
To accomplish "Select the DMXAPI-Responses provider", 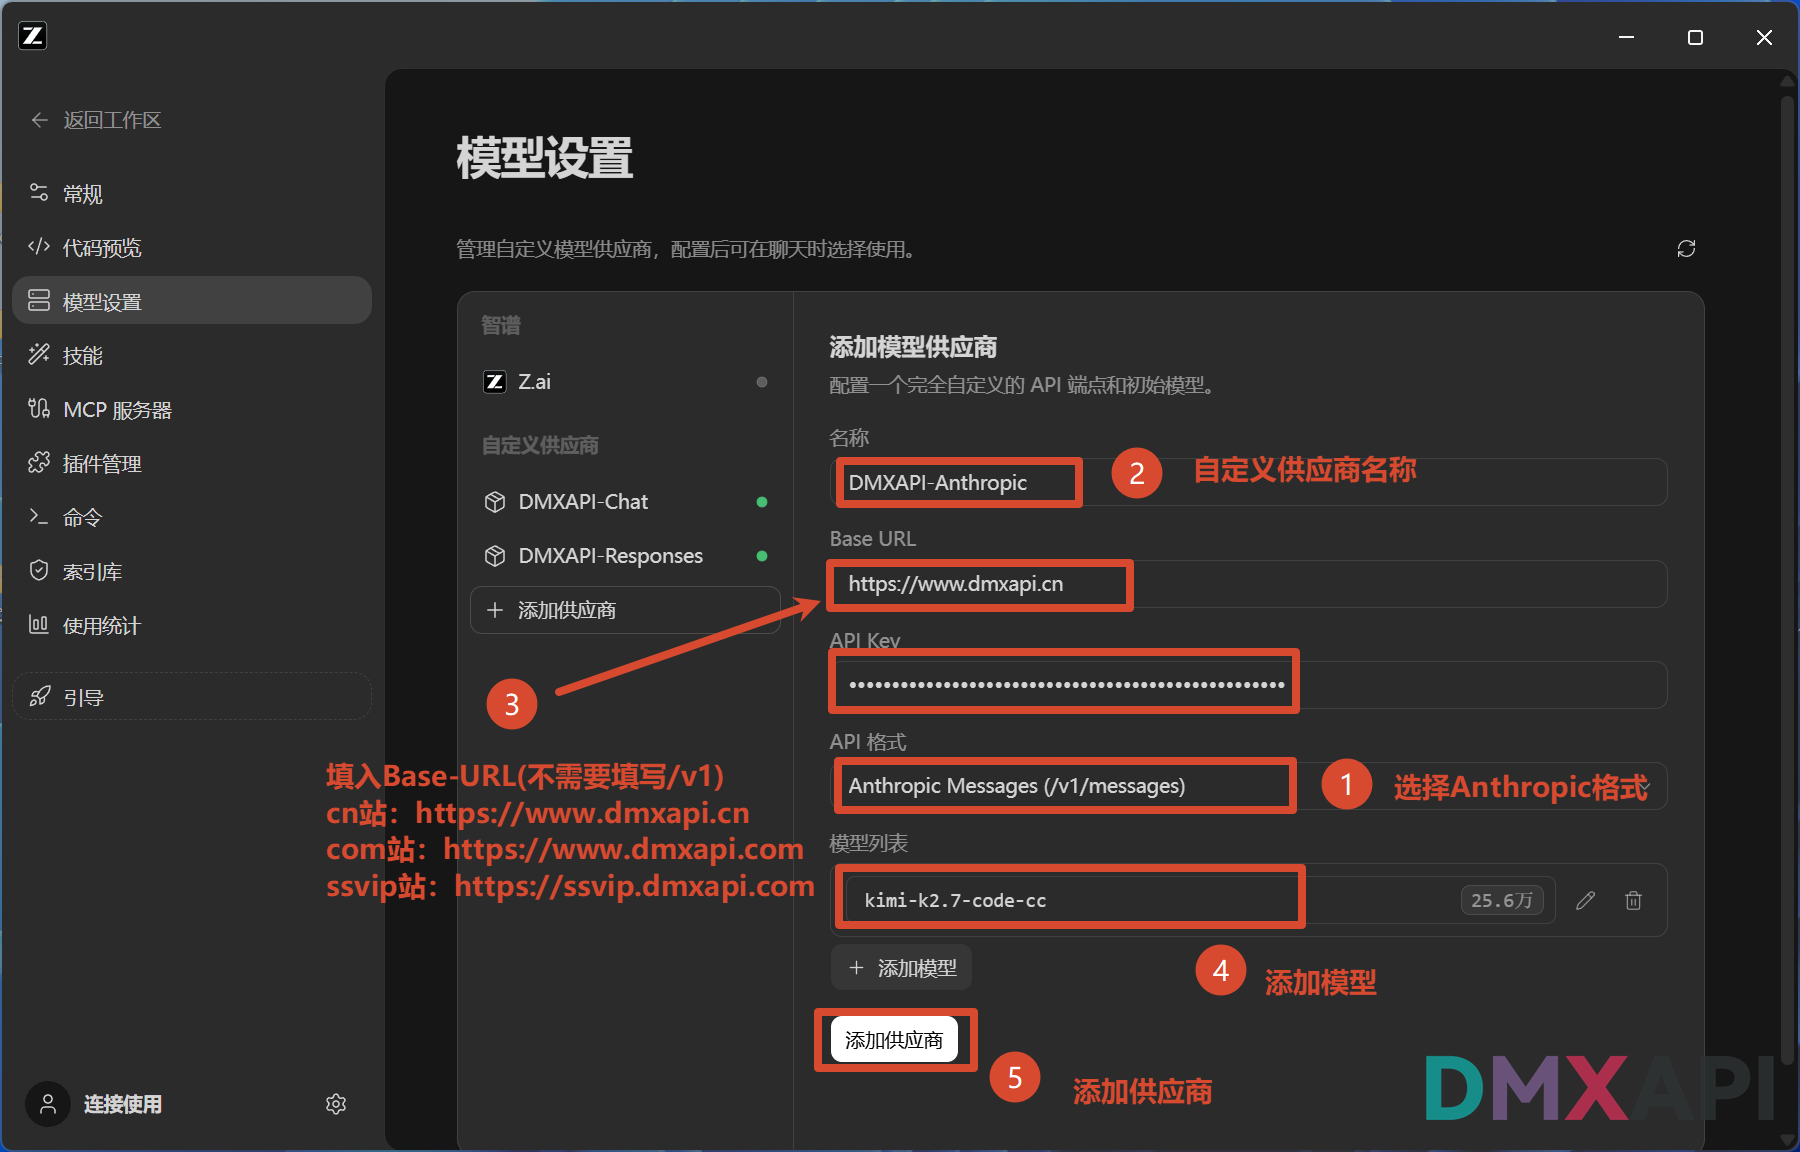I will [625, 556].
